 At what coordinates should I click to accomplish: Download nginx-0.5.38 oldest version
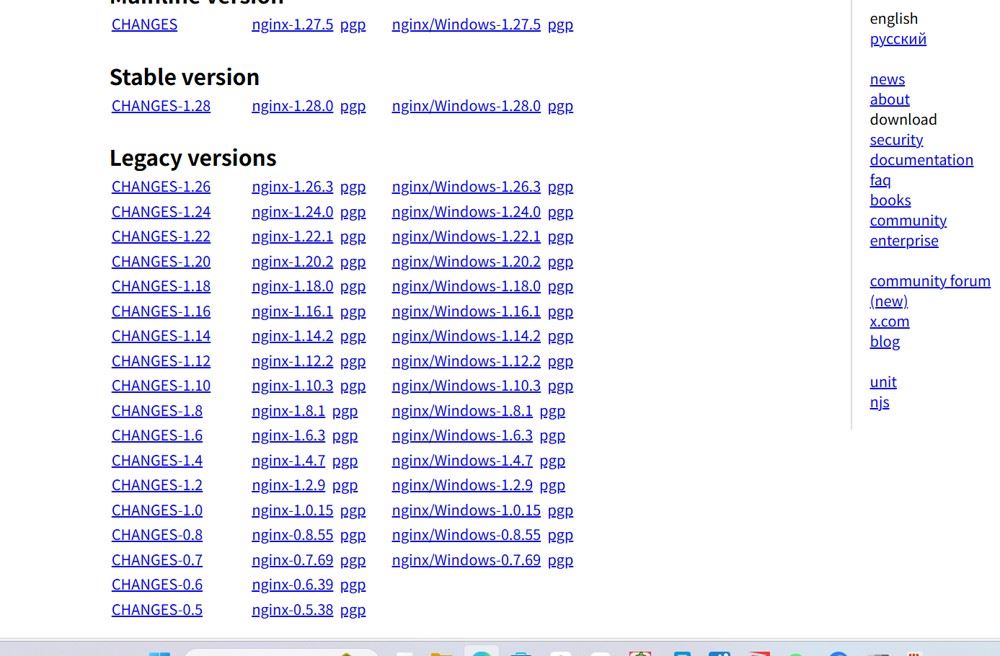(292, 609)
